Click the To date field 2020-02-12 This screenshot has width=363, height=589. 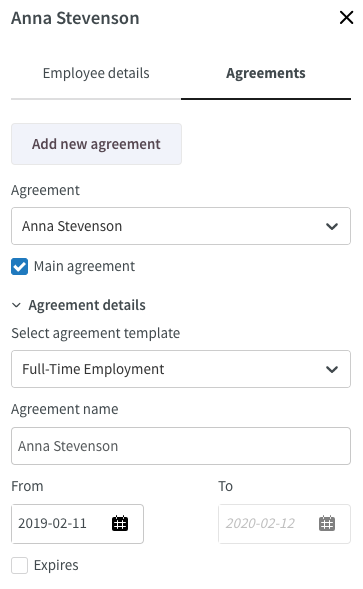(284, 524)
